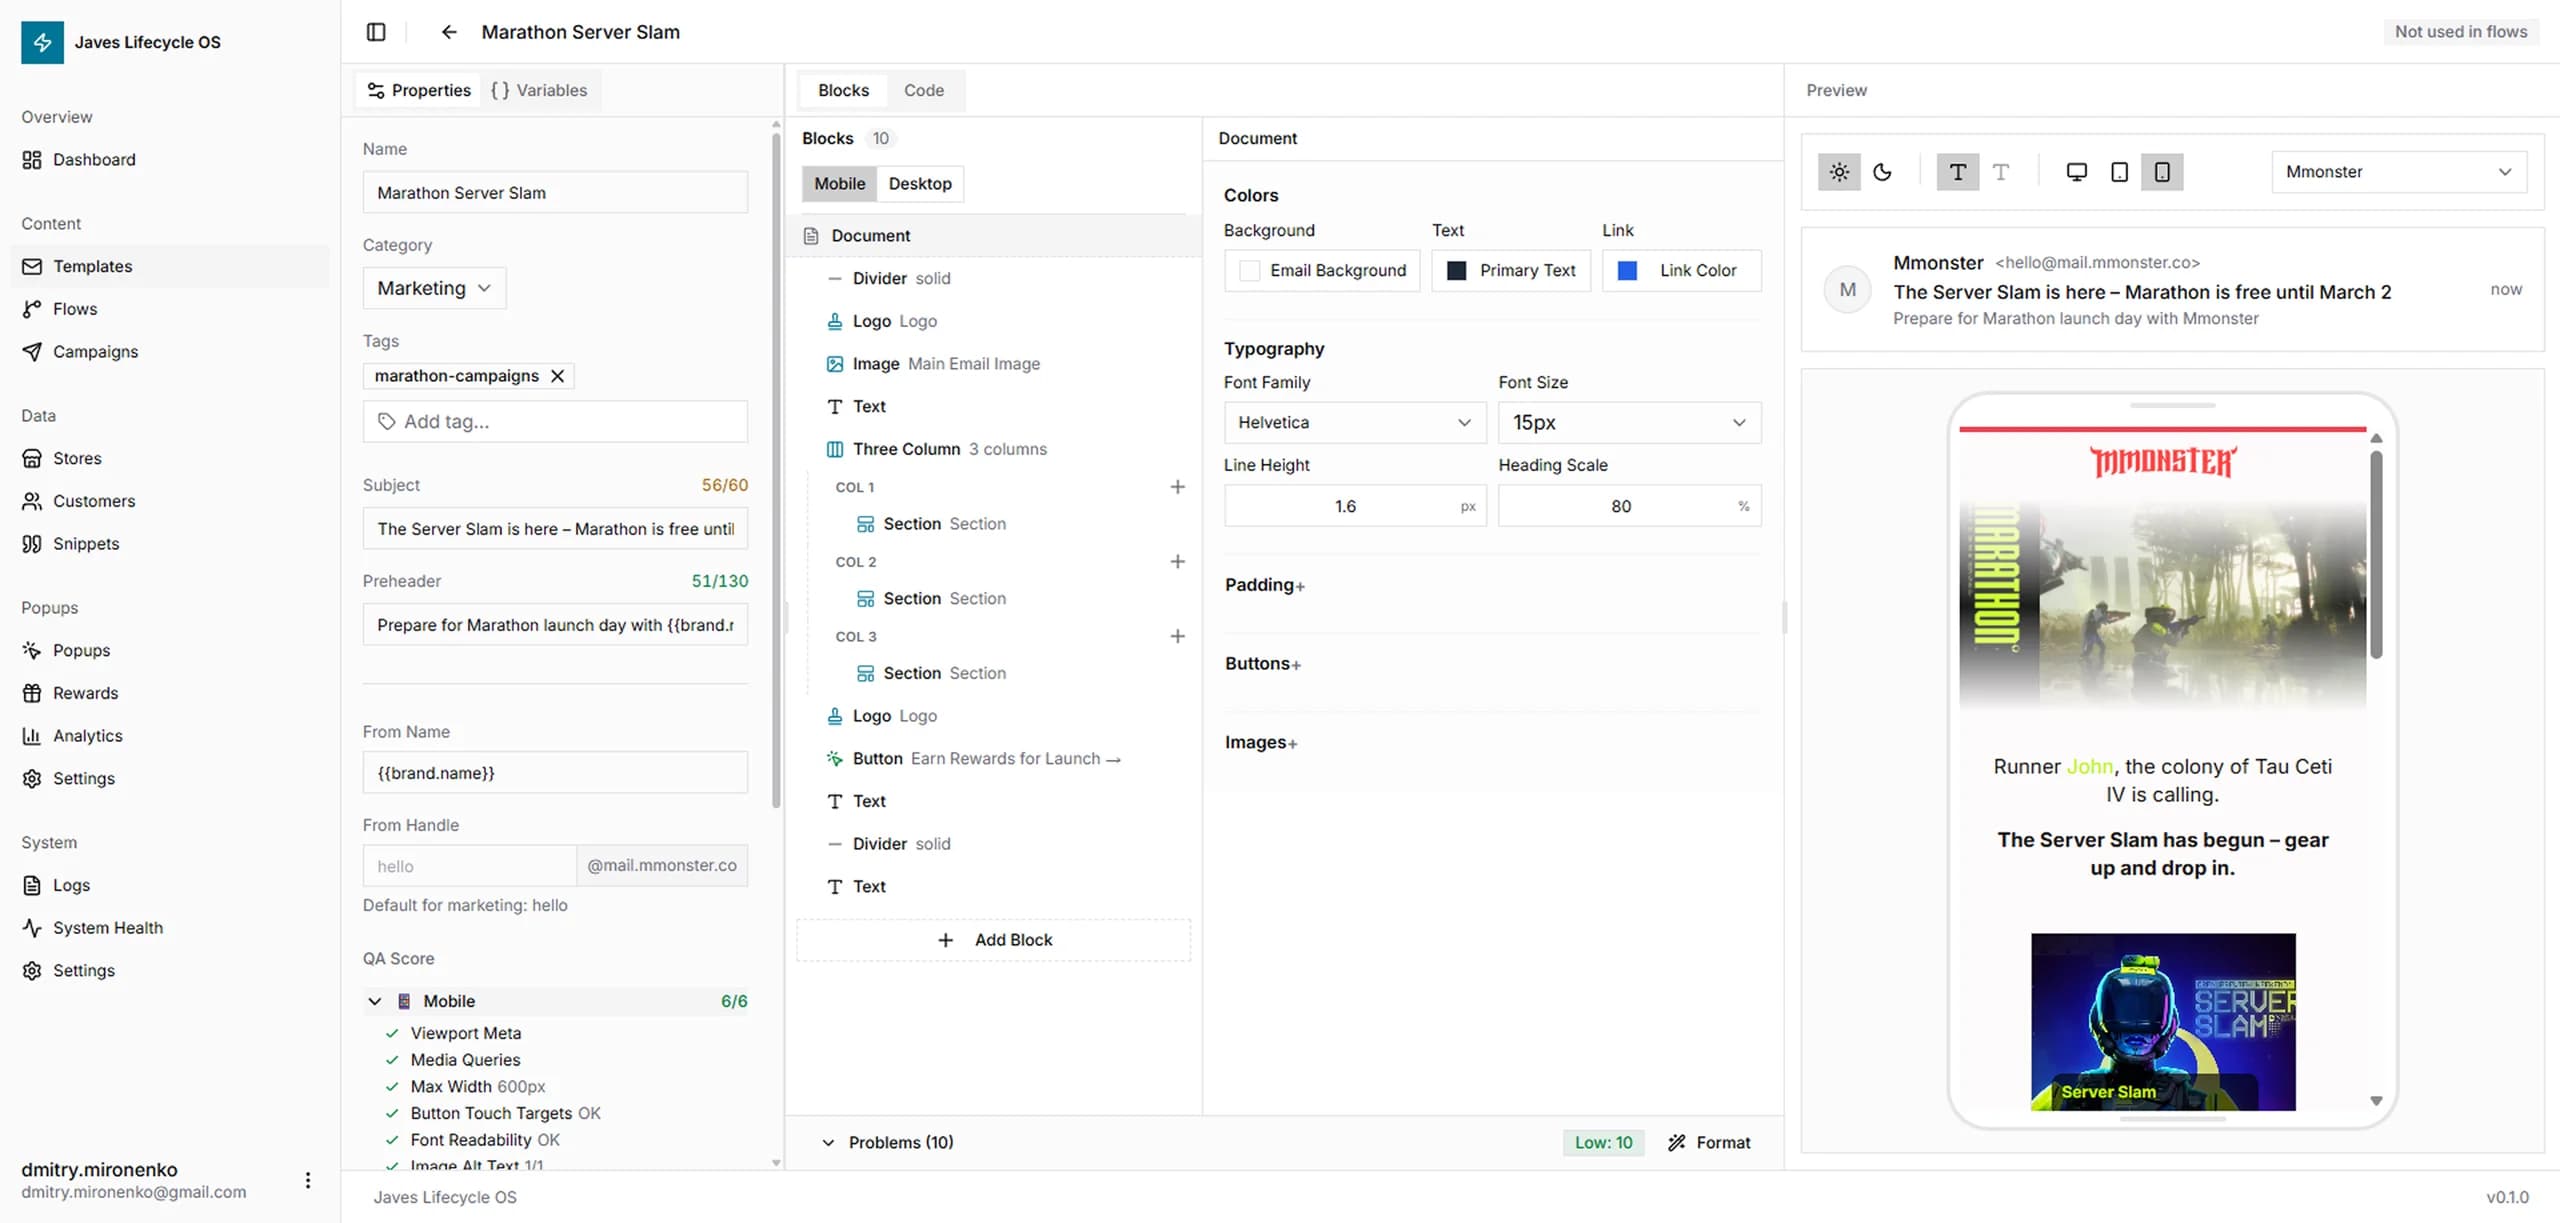Viewport: 2560px width, 1223px height.
Task: Open the Marketing category dropdown
Action: tap(434, 288)
